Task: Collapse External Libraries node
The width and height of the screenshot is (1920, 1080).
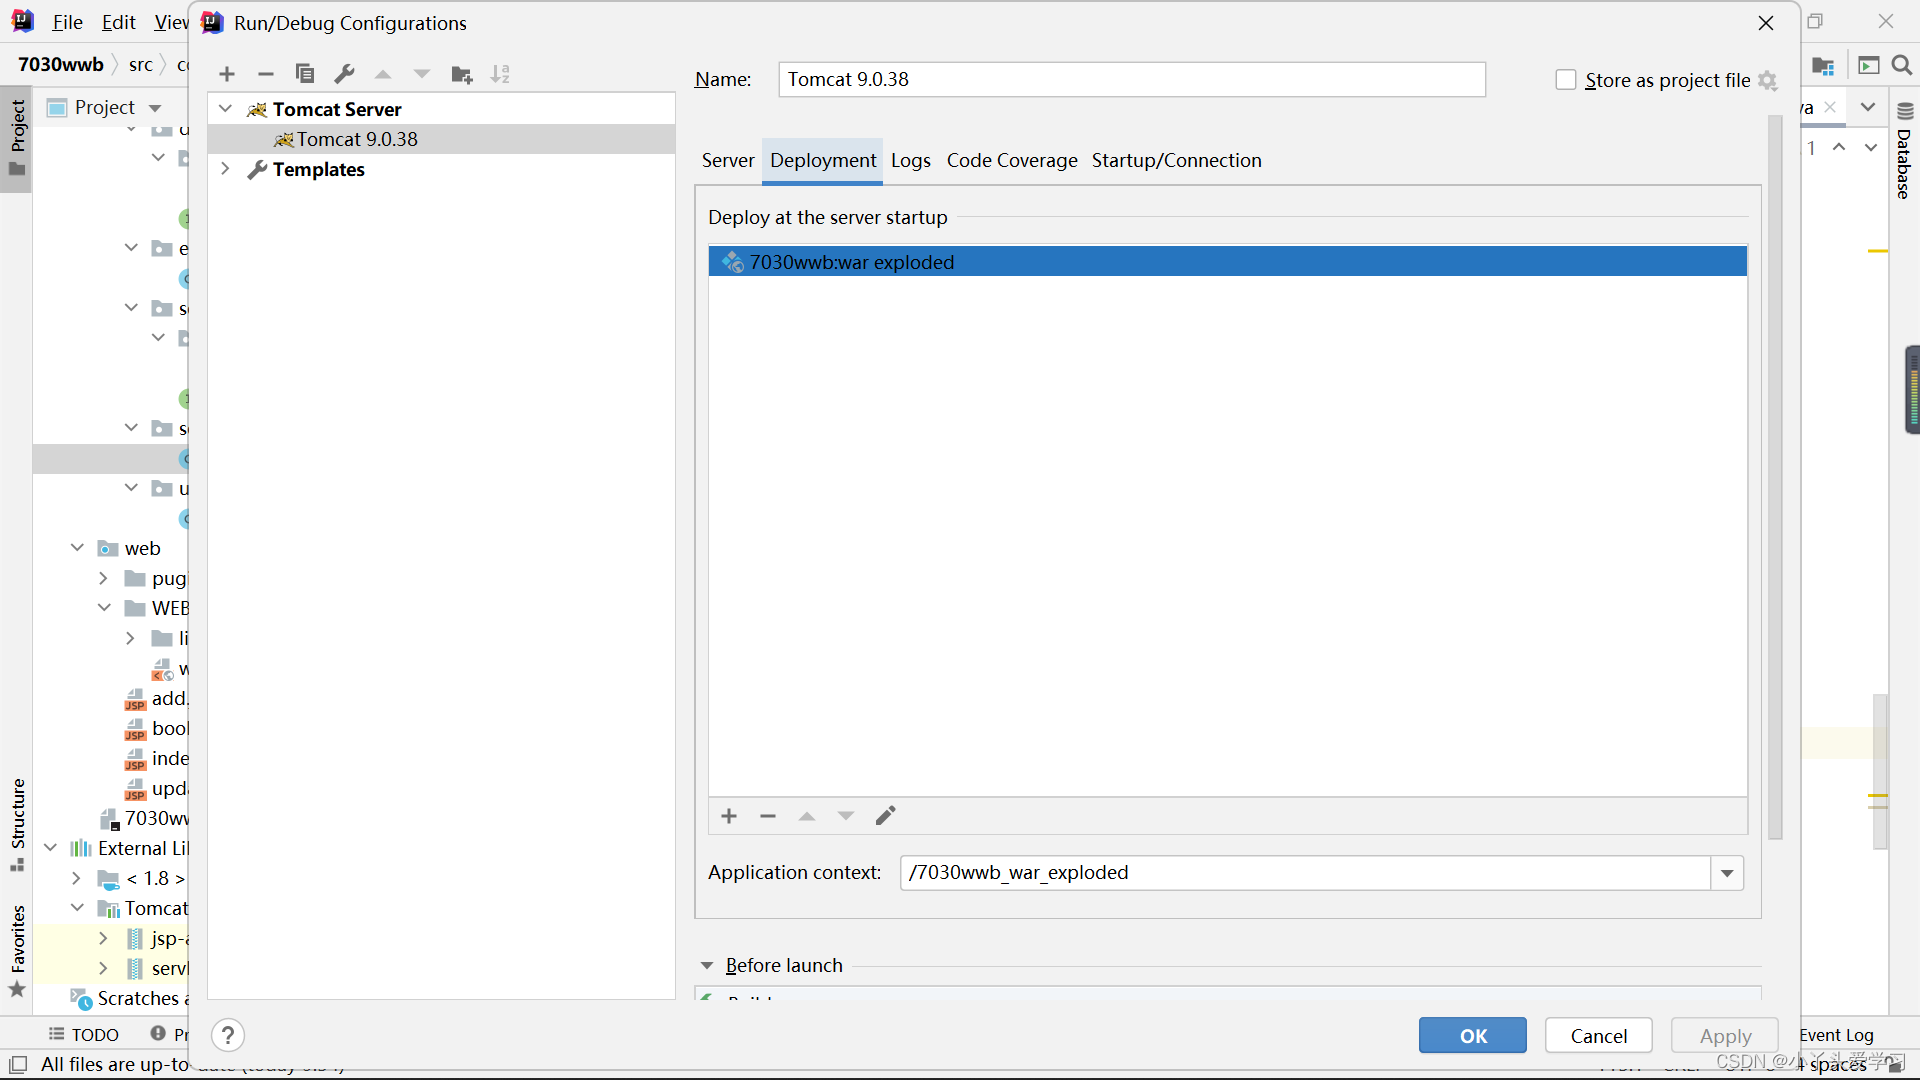Action: point(50,848)
